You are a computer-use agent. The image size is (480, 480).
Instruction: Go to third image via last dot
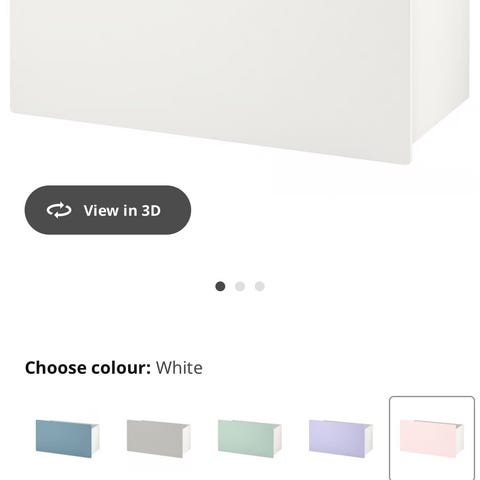pyautogui.click(x=260, y=286)
